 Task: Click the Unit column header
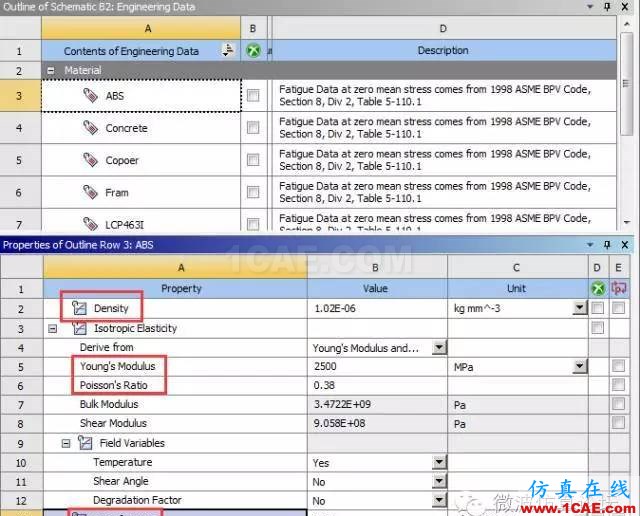pyautogui.click(x=518, y=289)
